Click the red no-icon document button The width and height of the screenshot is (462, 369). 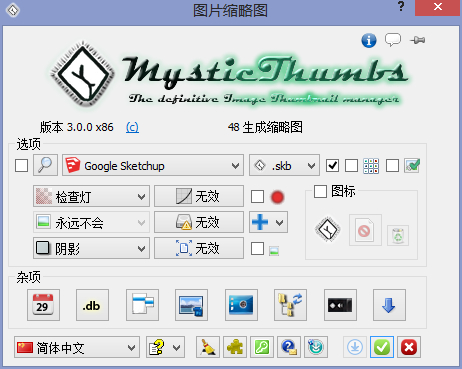pos(365,230)
